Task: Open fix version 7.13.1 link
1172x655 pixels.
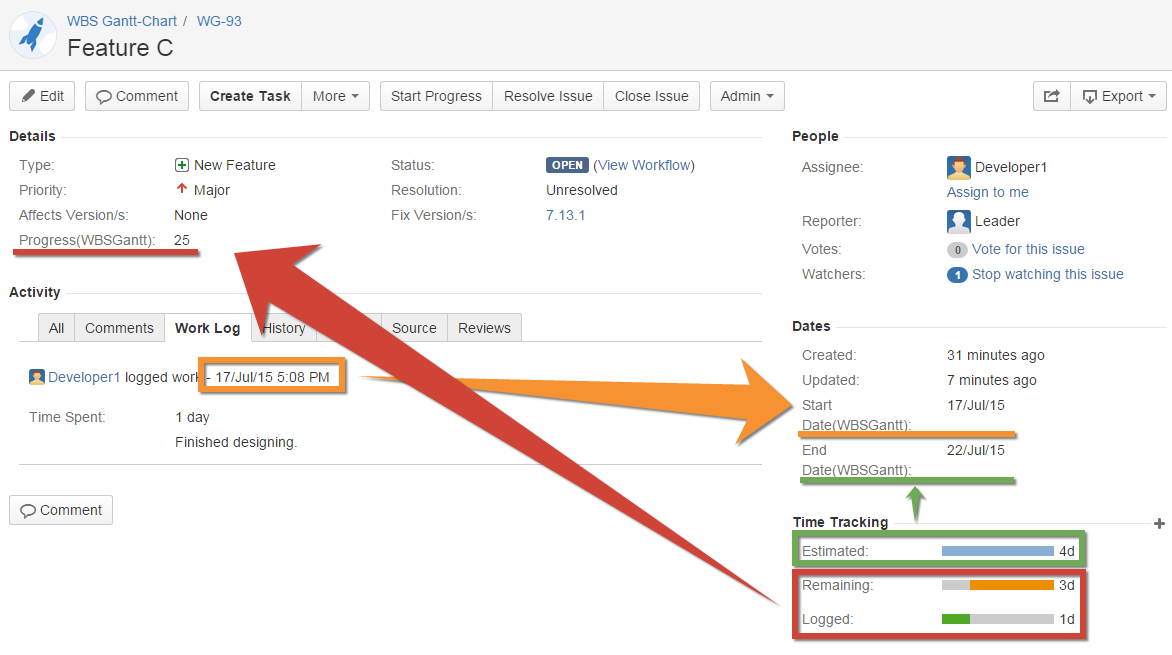Action: tap(565, 215)
